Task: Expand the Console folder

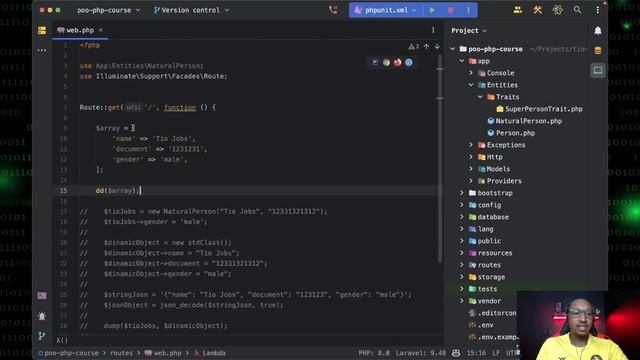Action: pyautogui.click(x=471, y=73)
